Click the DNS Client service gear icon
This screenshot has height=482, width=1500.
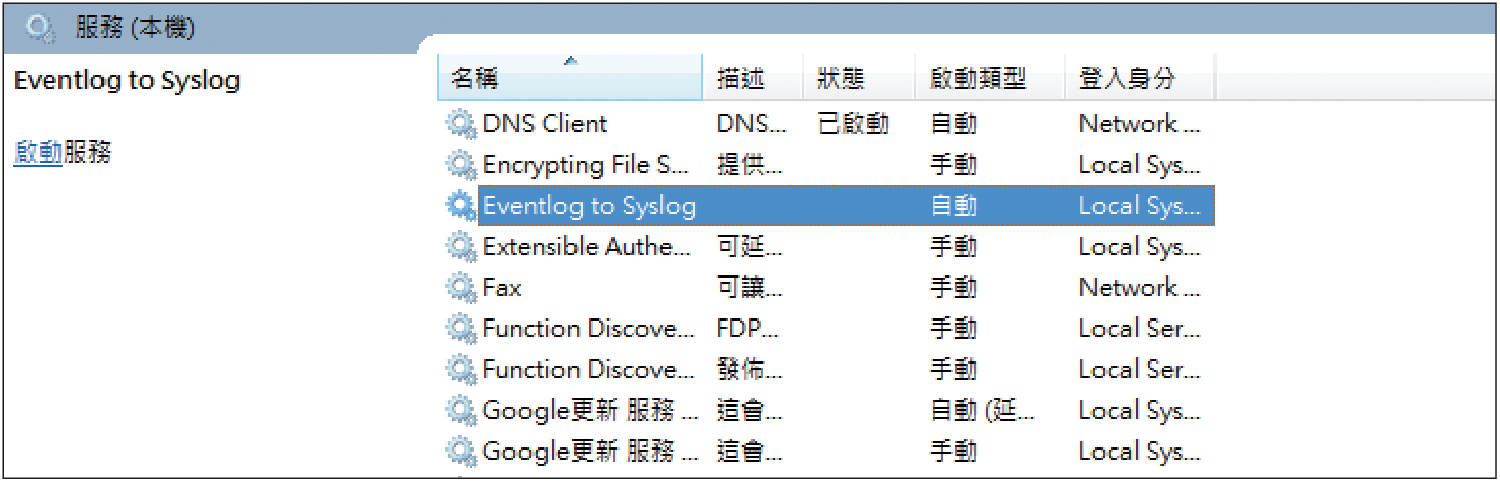(x=460, y=124)
